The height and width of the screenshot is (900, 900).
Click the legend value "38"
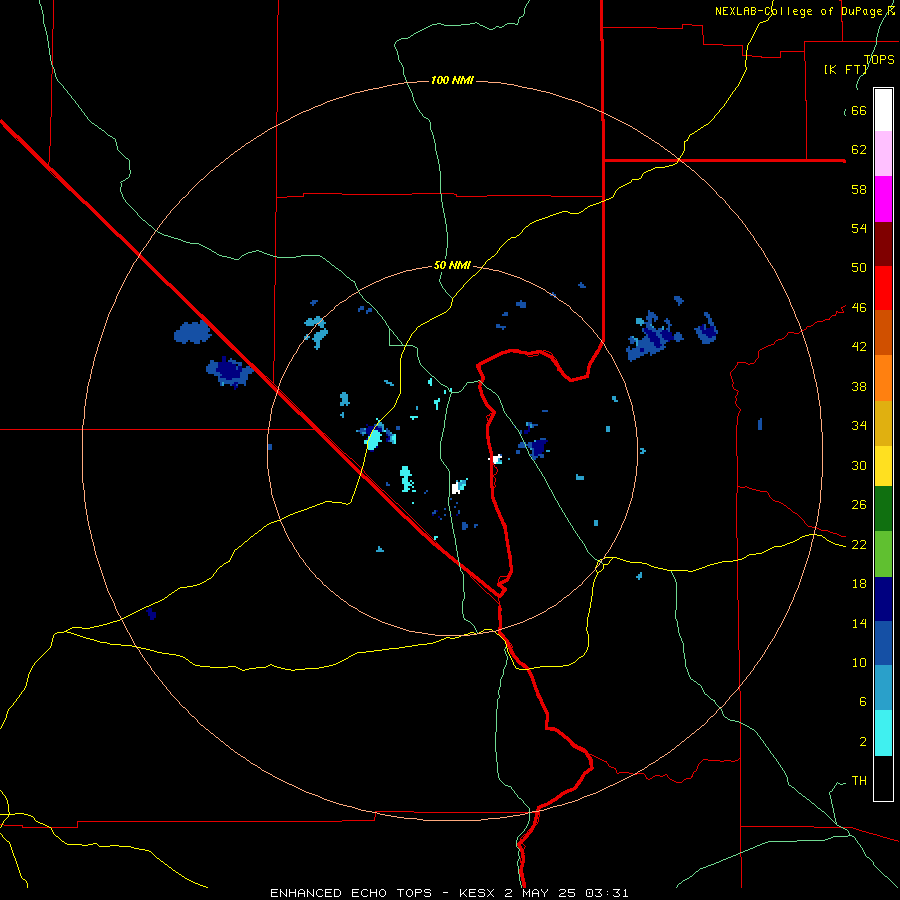(859, 386)
